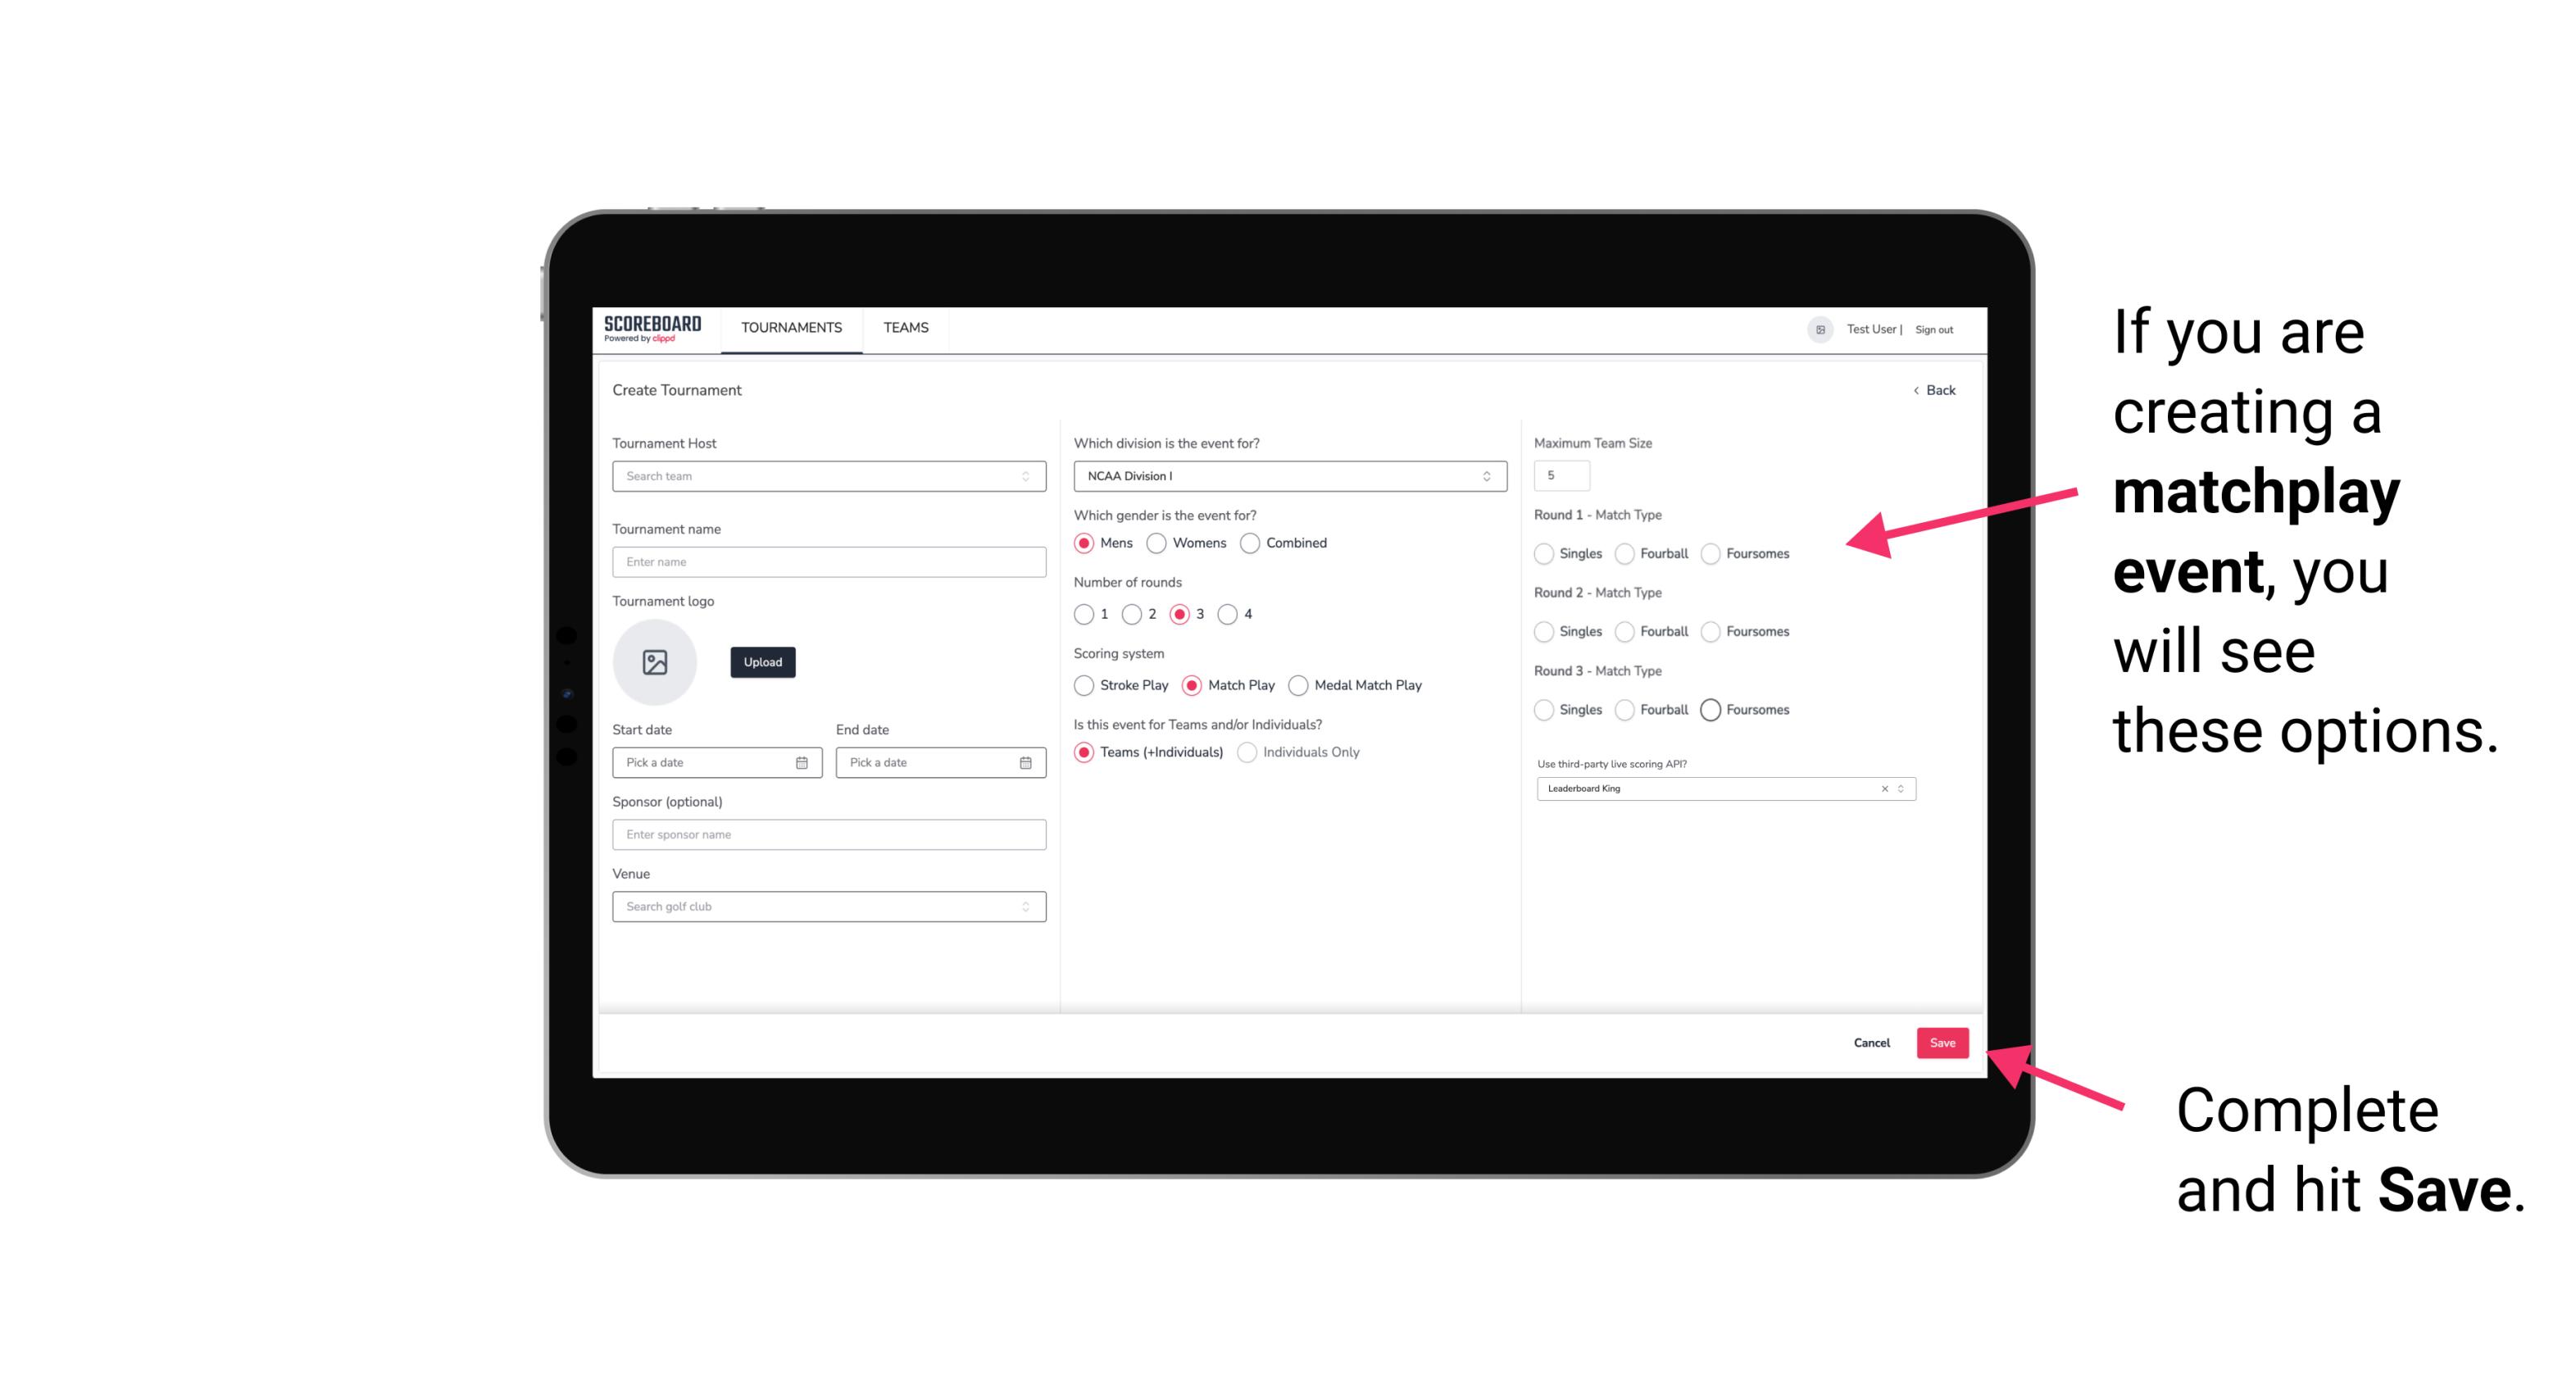Expand the third-party live scoring API dropdown
Image resolution: width=2576 pixels, height=1386 pixels.
pyautogui.click(x=1899, y=788)
